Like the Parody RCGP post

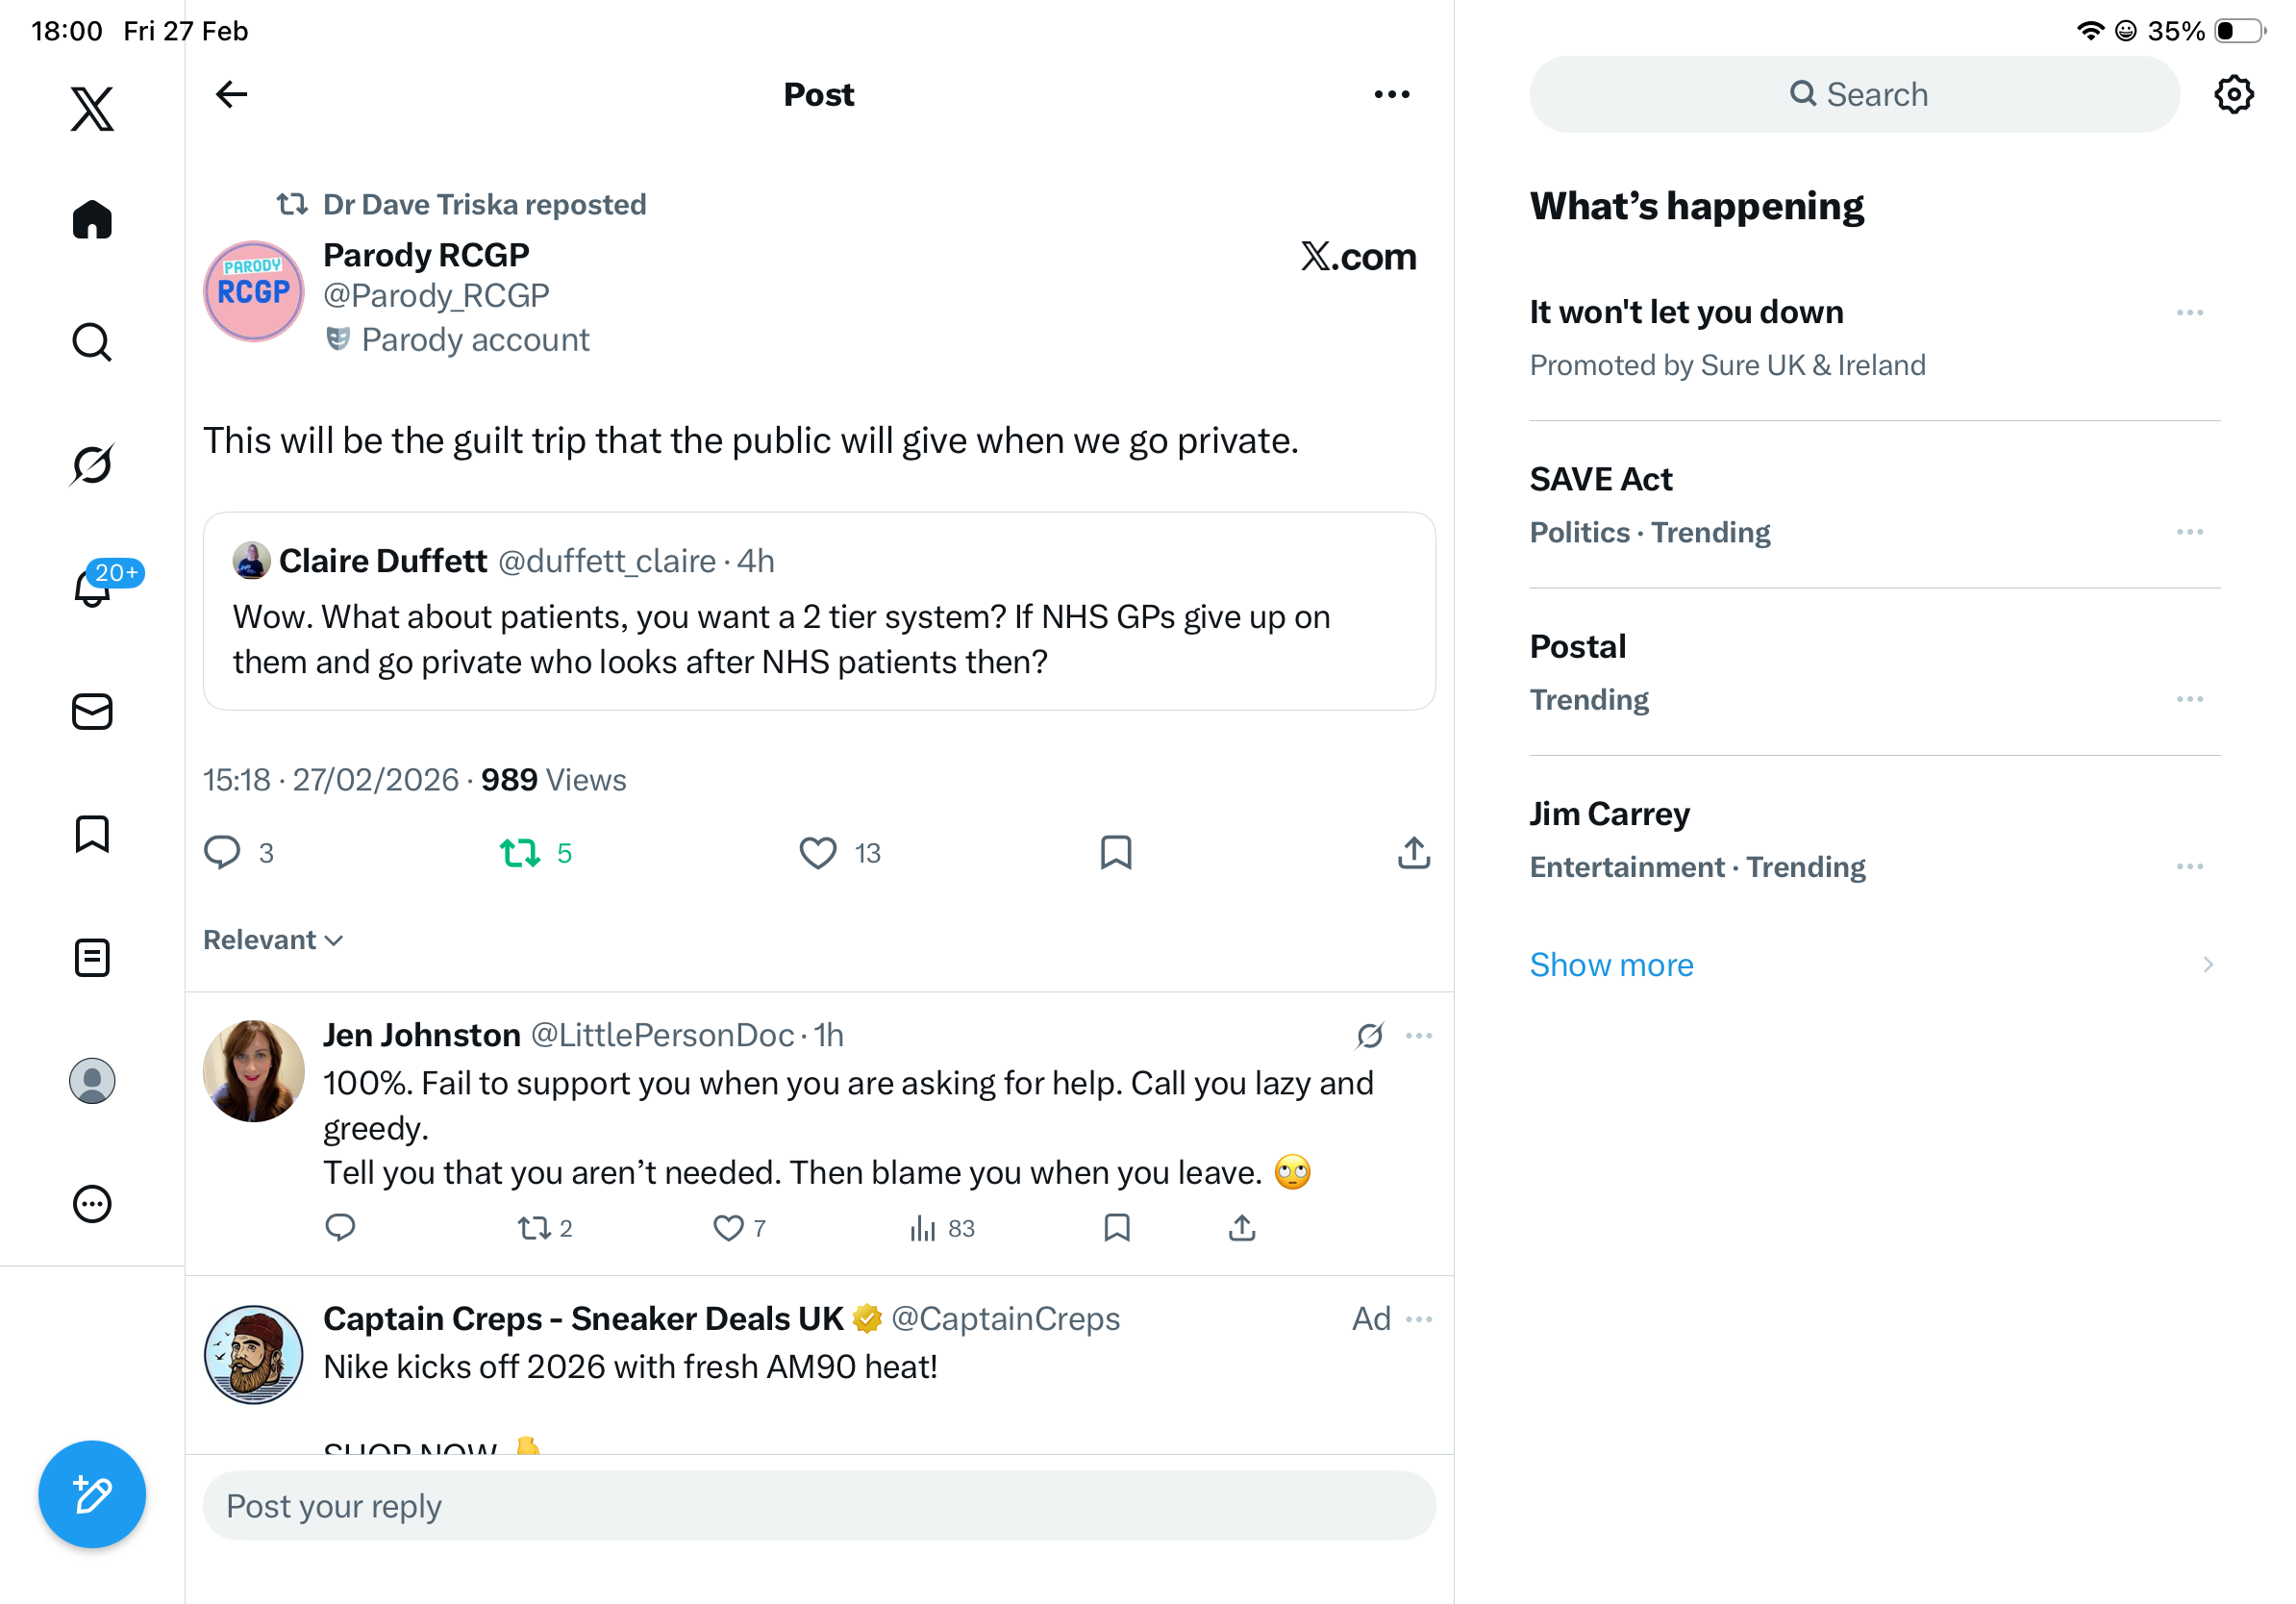click(x=817, y=853)
